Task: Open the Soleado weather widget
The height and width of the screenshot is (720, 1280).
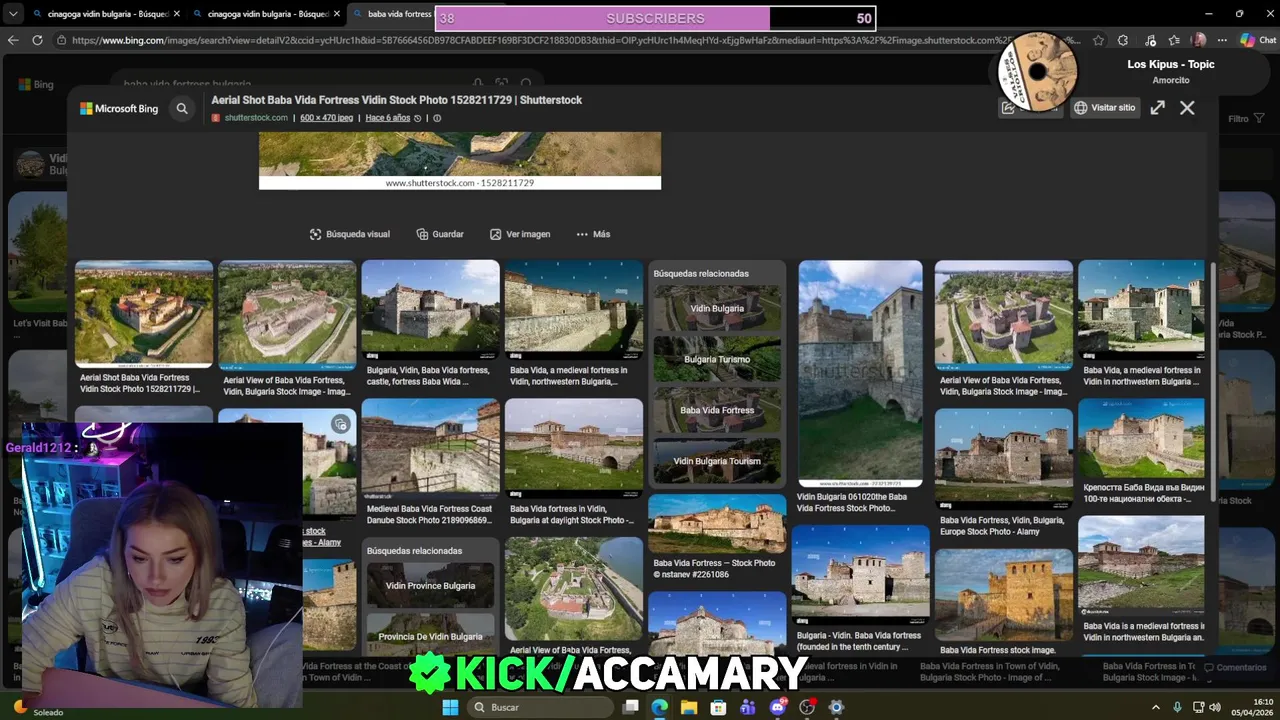Action: tap(37, 708)
